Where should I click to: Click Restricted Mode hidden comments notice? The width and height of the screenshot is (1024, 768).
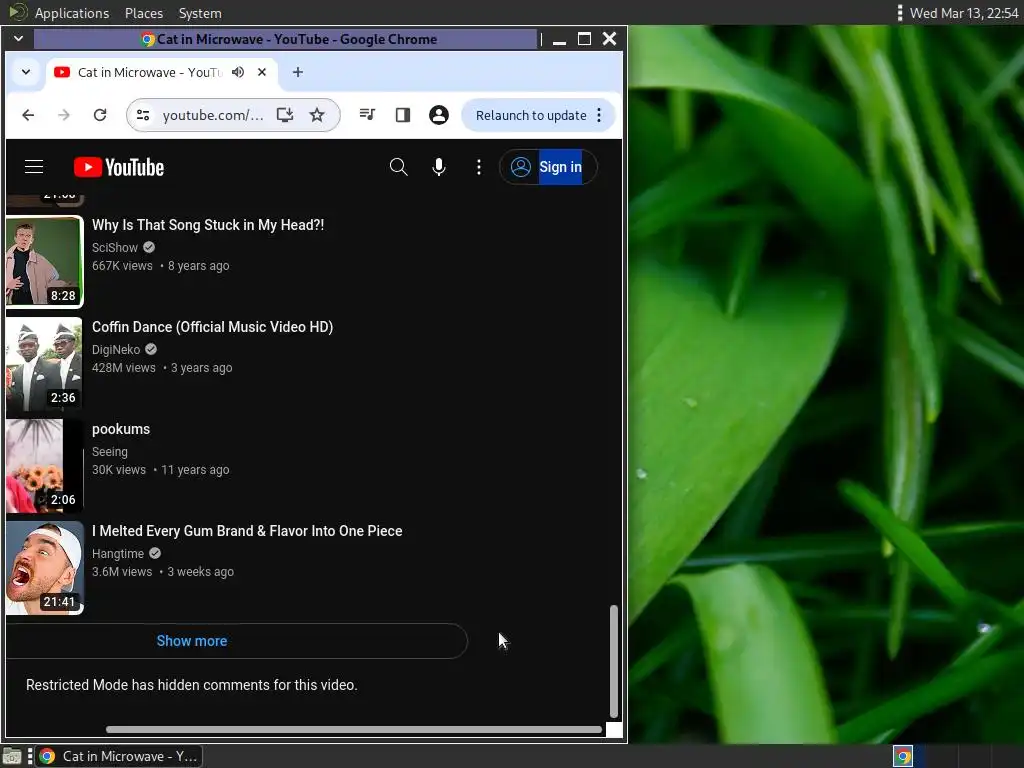coord(191,685)
